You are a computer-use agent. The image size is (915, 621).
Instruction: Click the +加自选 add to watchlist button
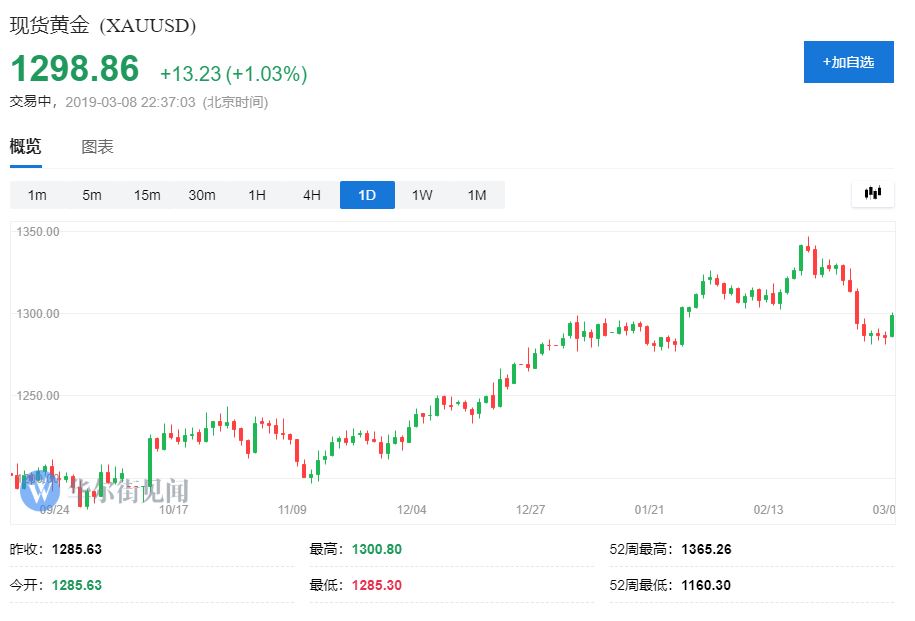pos(848,62)
